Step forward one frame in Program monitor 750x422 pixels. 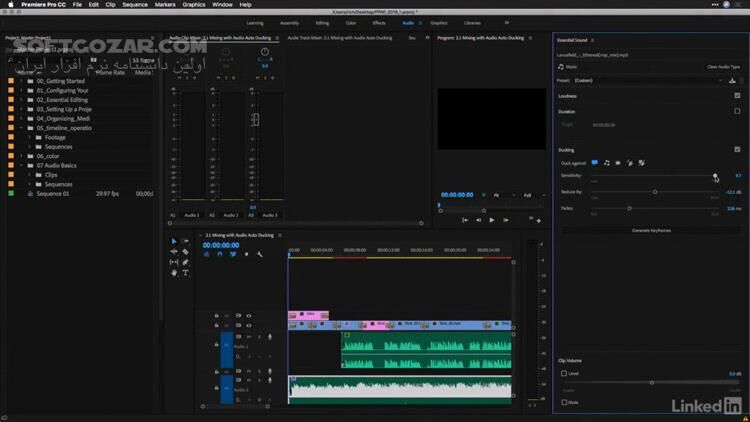coord(506,220)
